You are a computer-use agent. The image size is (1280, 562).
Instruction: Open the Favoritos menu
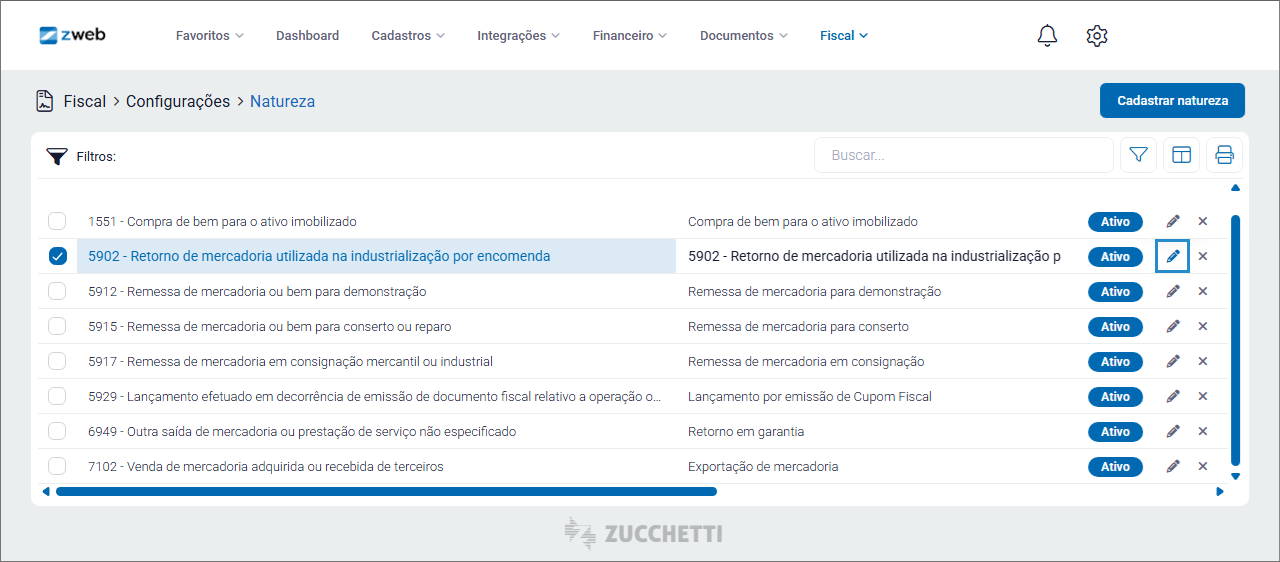coord(209,36)
